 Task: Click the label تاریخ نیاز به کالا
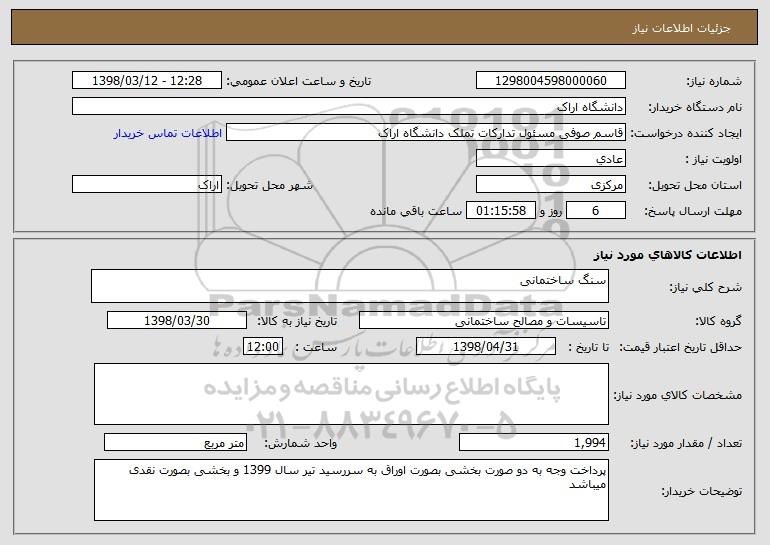297,321
